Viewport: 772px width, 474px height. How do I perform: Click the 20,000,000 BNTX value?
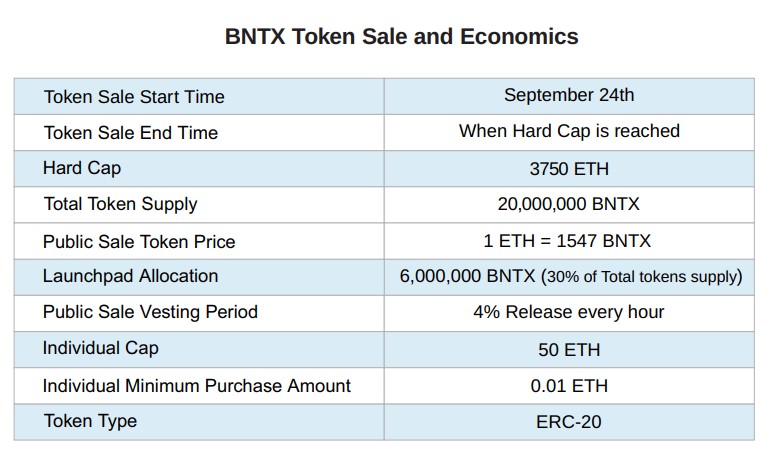click(569, 204)
